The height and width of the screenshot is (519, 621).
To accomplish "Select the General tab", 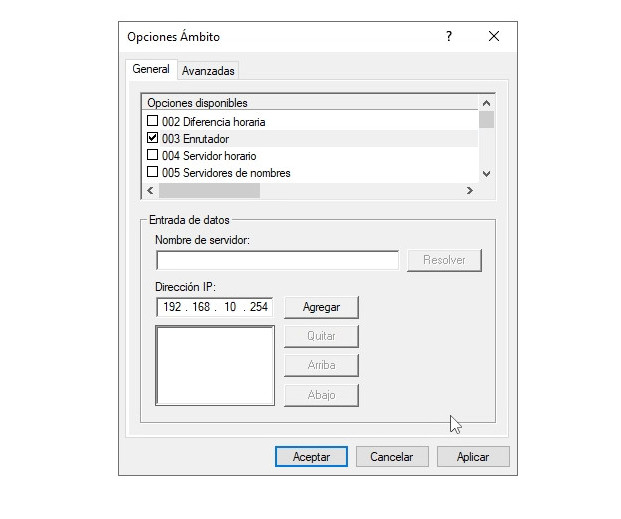I will (151, 70).
